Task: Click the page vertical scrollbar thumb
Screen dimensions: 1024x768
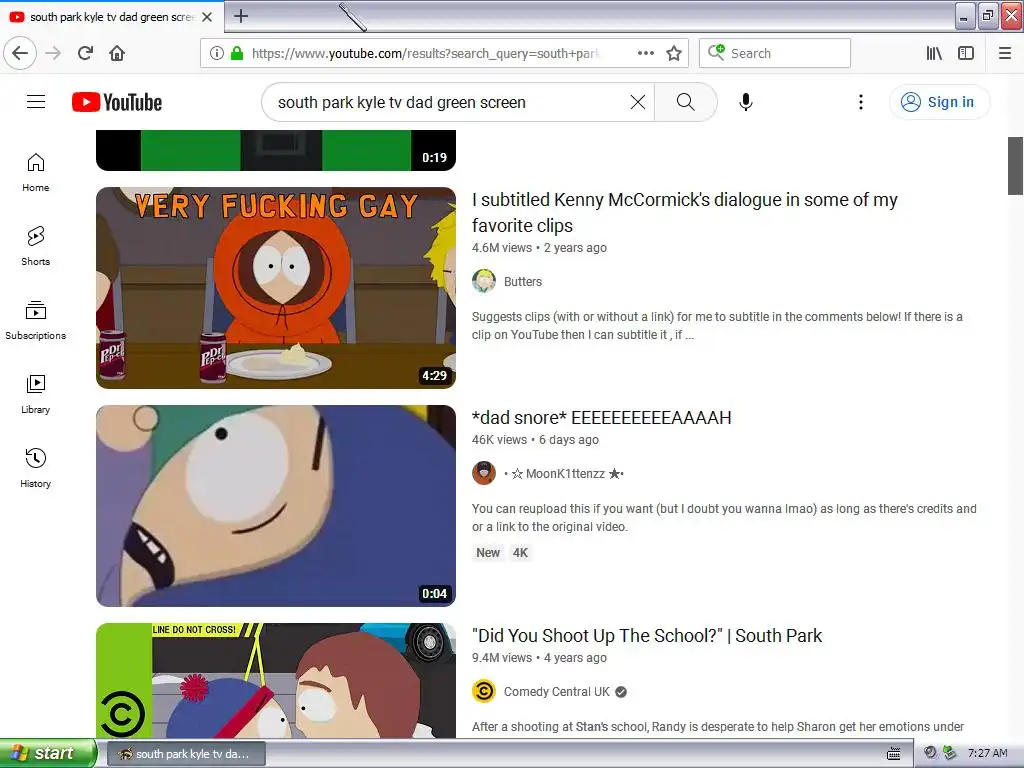Action: [1015, 166]
